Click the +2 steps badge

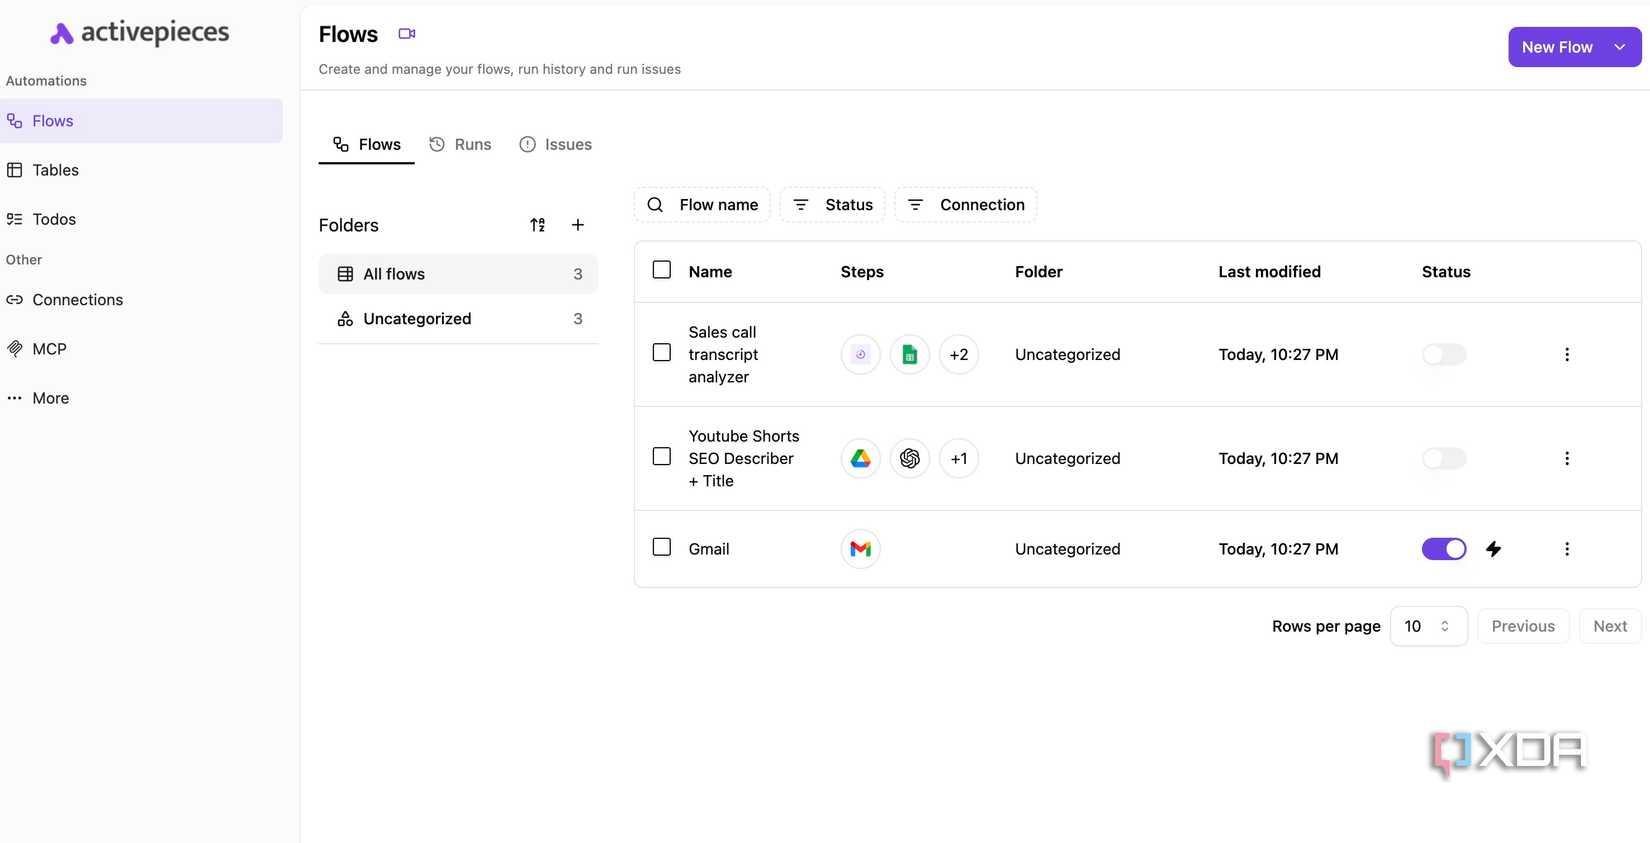(x=959, y=354)
